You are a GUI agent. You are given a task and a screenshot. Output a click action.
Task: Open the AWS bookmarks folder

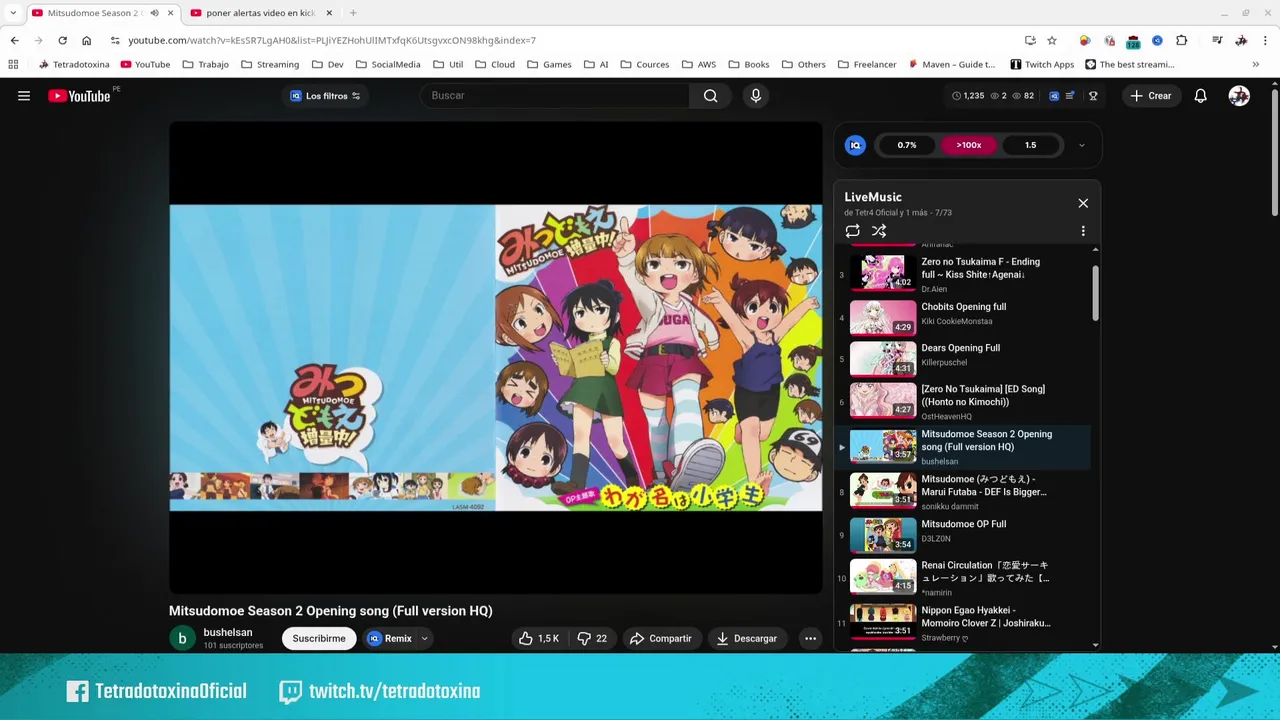698,64
